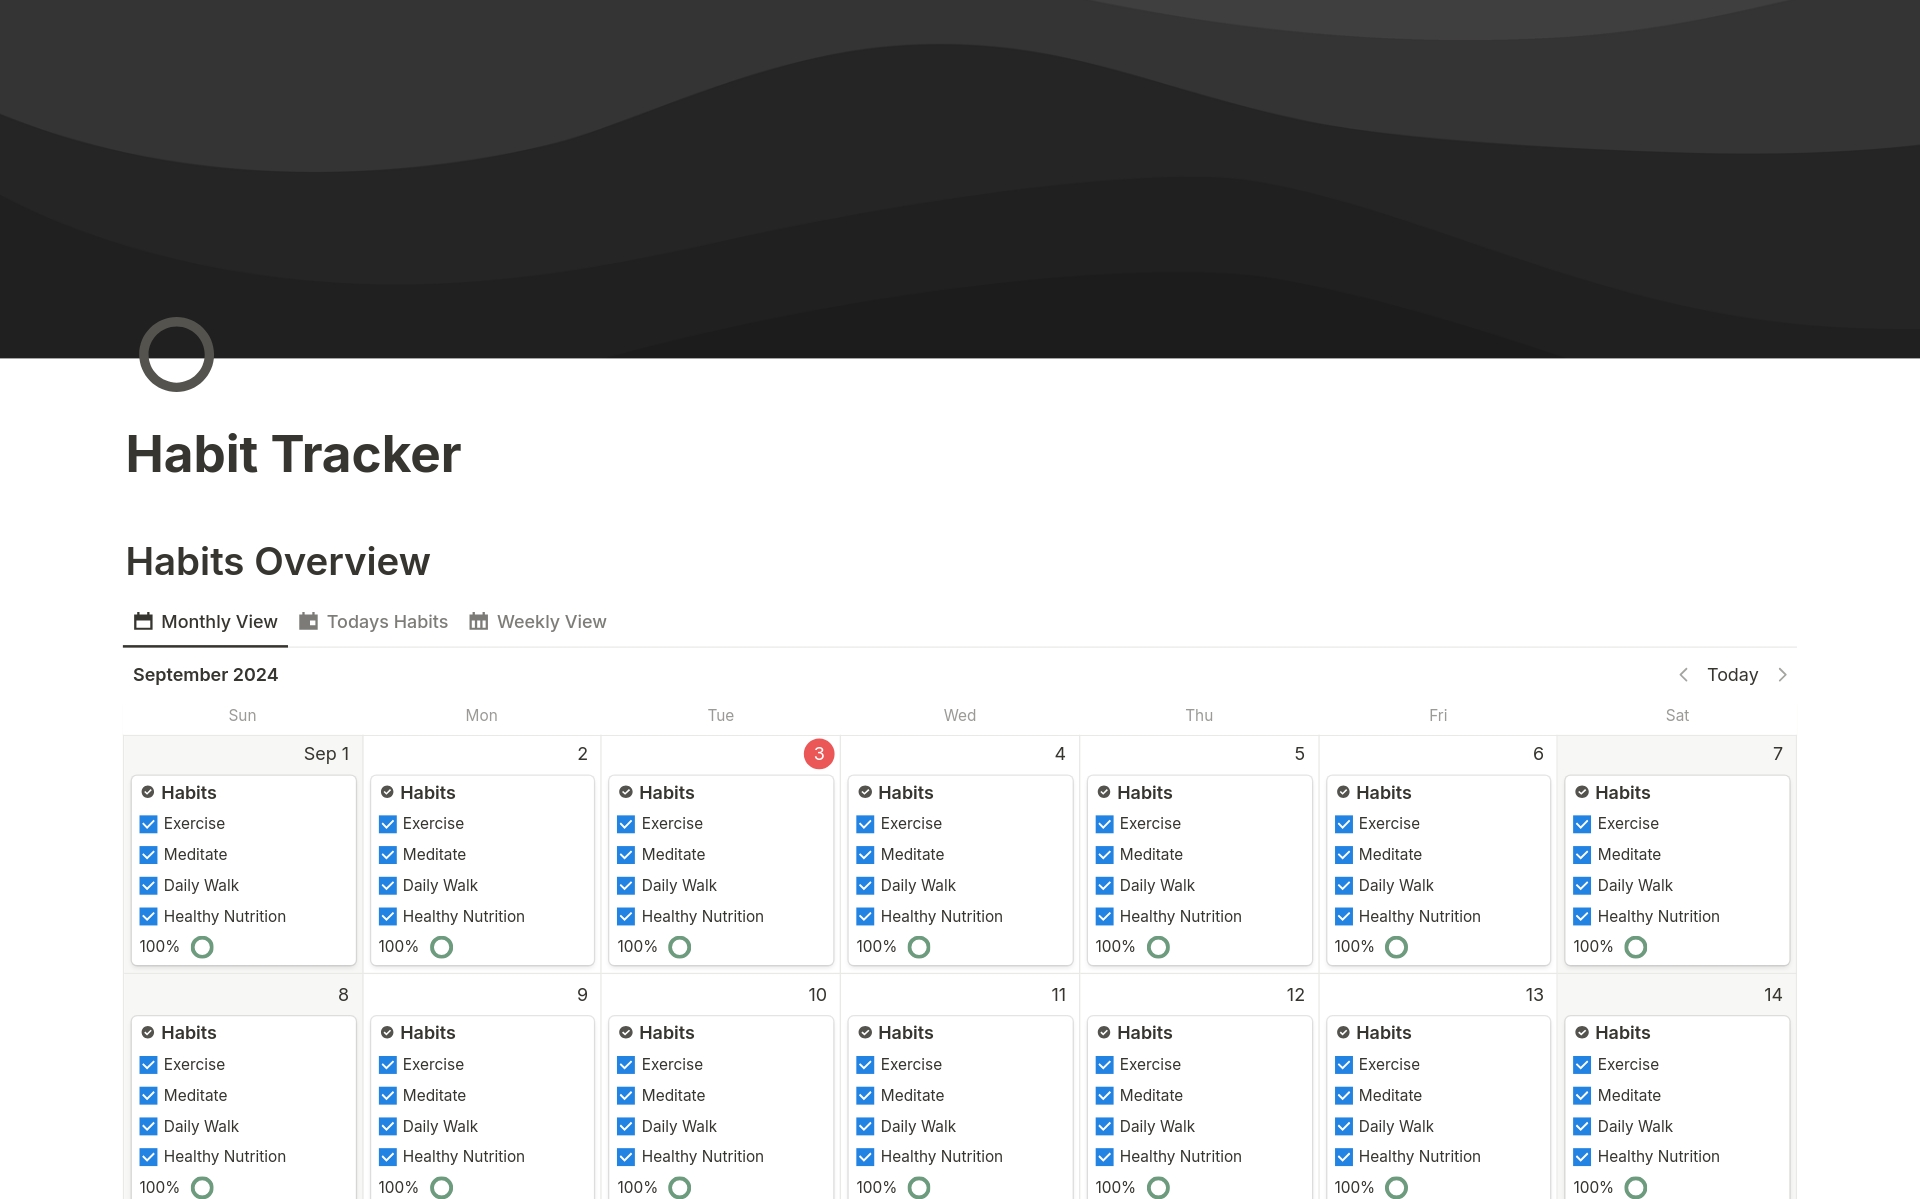Viewport: 1920px width, 1199px height.
Task: Switch to the Todays Habits tab
Action: (x=387, y=621)
